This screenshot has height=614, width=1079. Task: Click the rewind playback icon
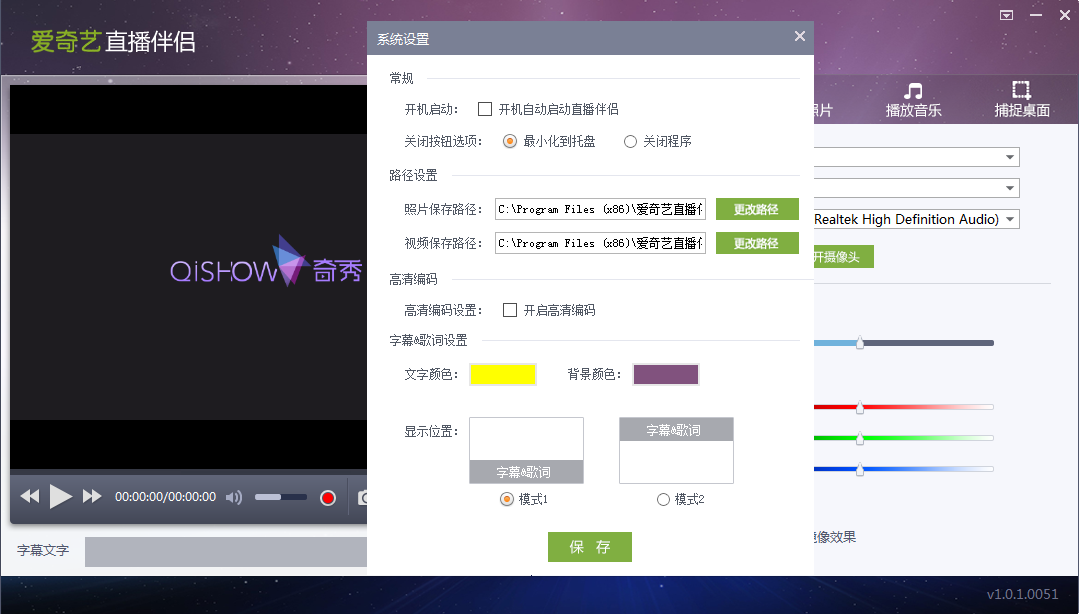coord(30,496)
